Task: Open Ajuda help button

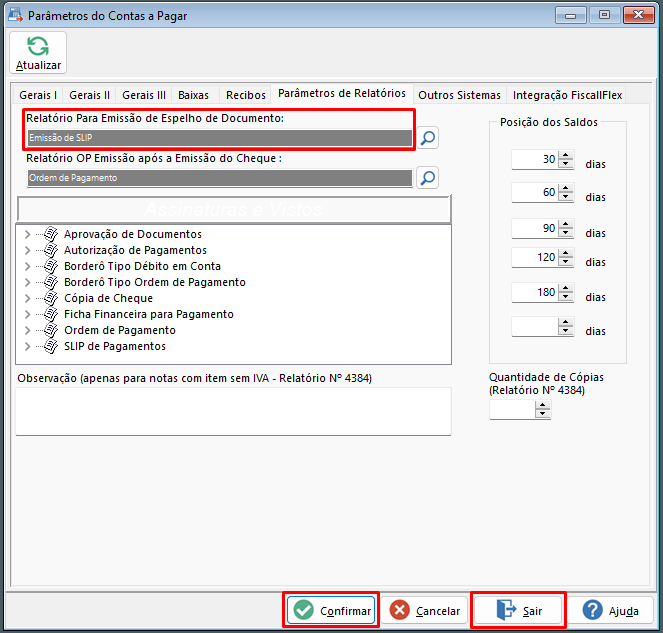Action: click(x=610, y=611)
